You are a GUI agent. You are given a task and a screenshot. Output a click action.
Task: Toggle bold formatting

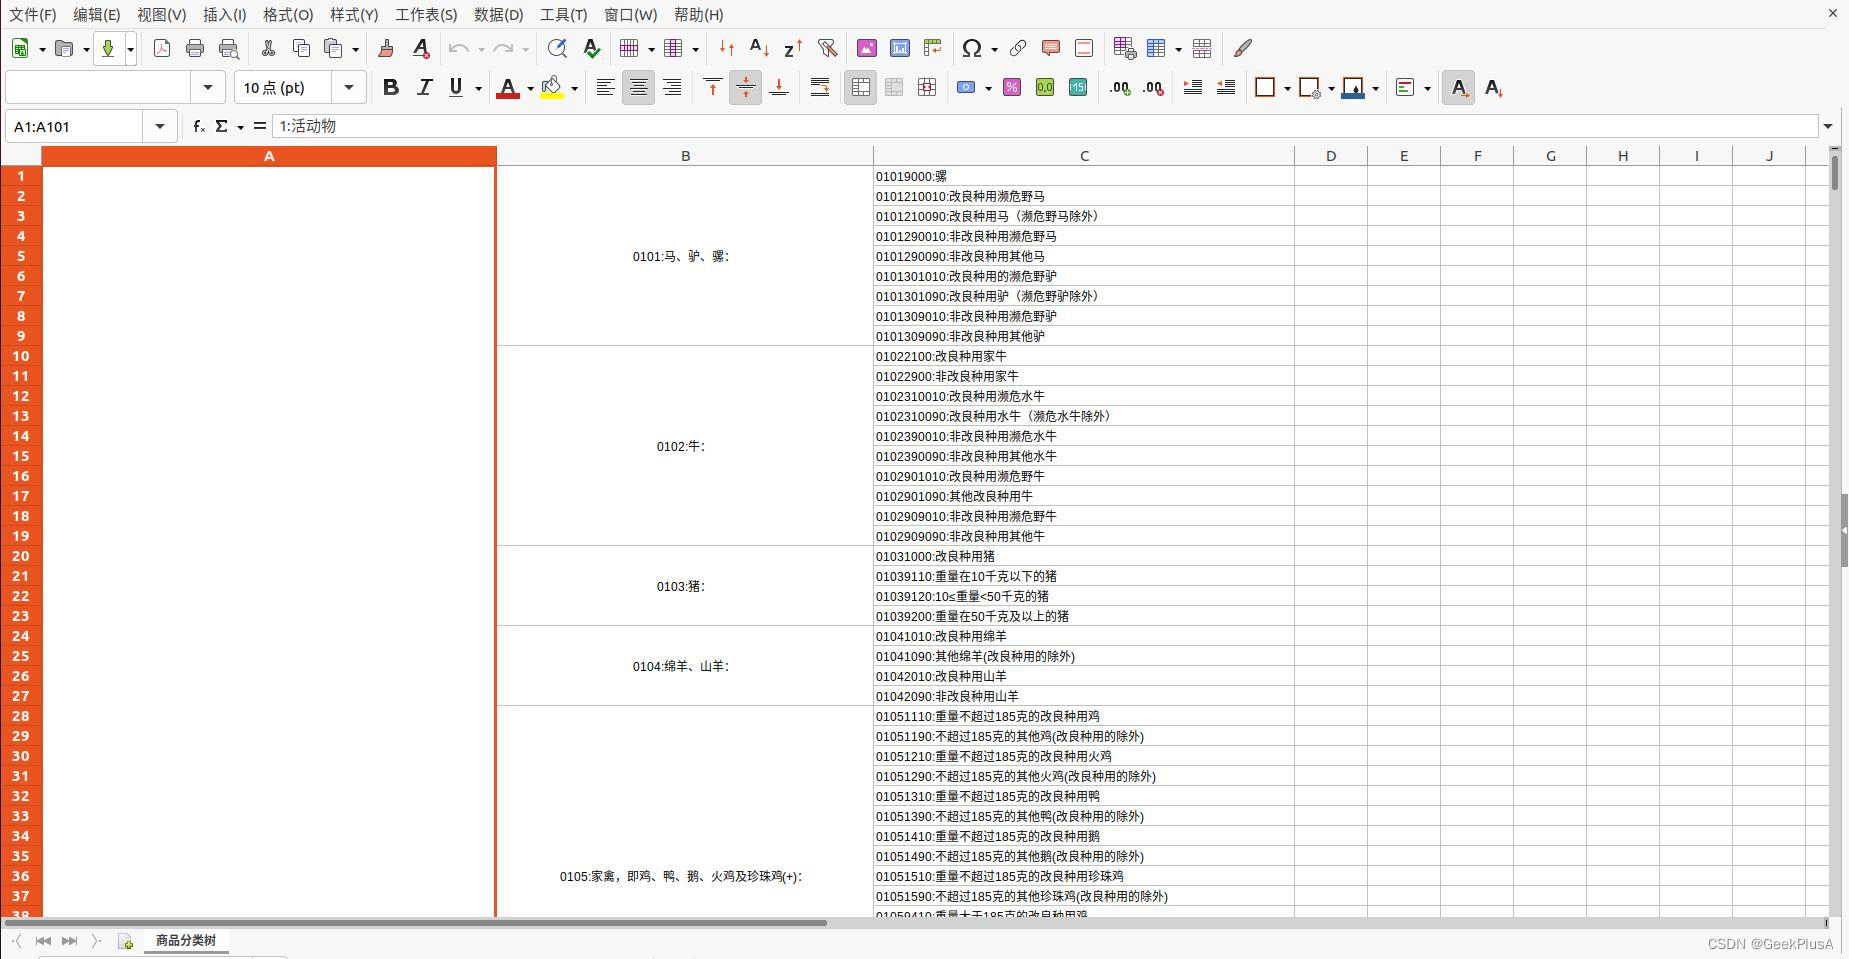(391, 88)
